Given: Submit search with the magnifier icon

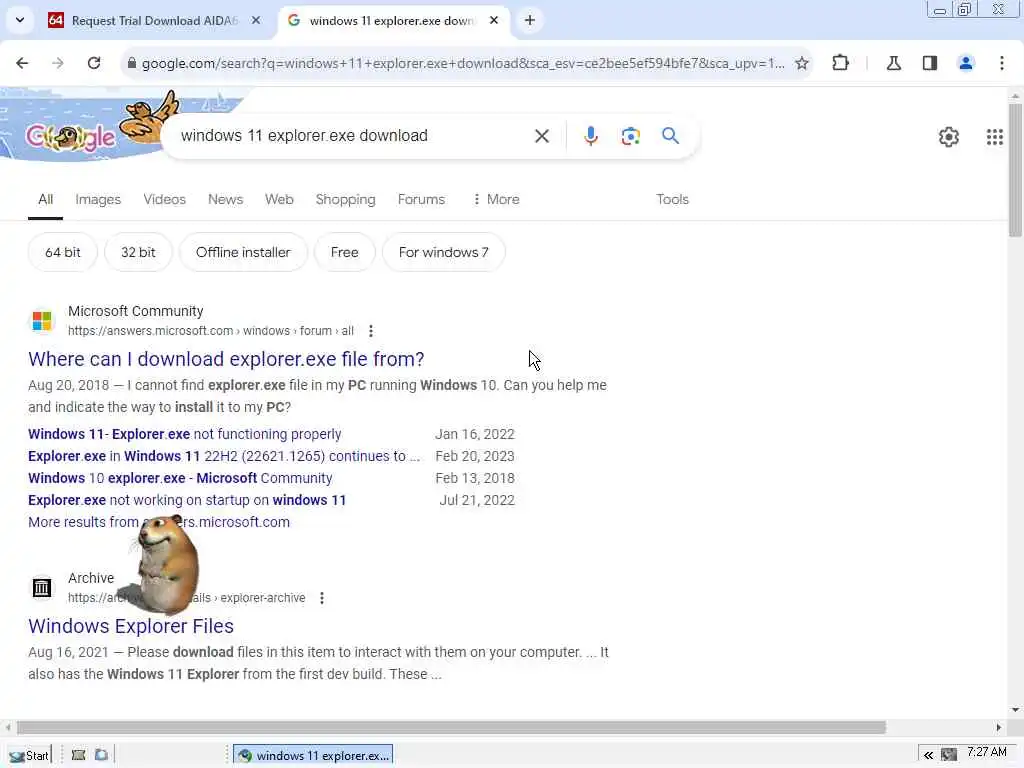Looking at the screenshot, I should (671, 136).
